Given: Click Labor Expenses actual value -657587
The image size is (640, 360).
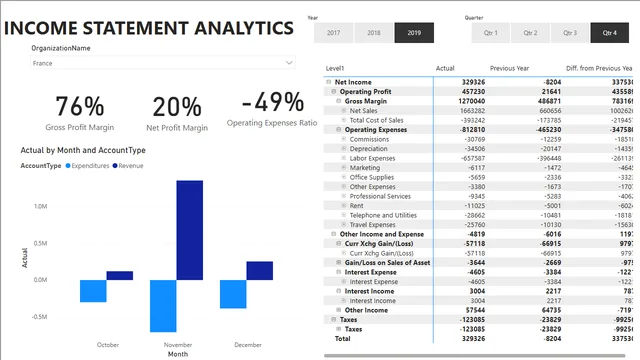Looking at the screenshot, I should click(x=473, y=158).
